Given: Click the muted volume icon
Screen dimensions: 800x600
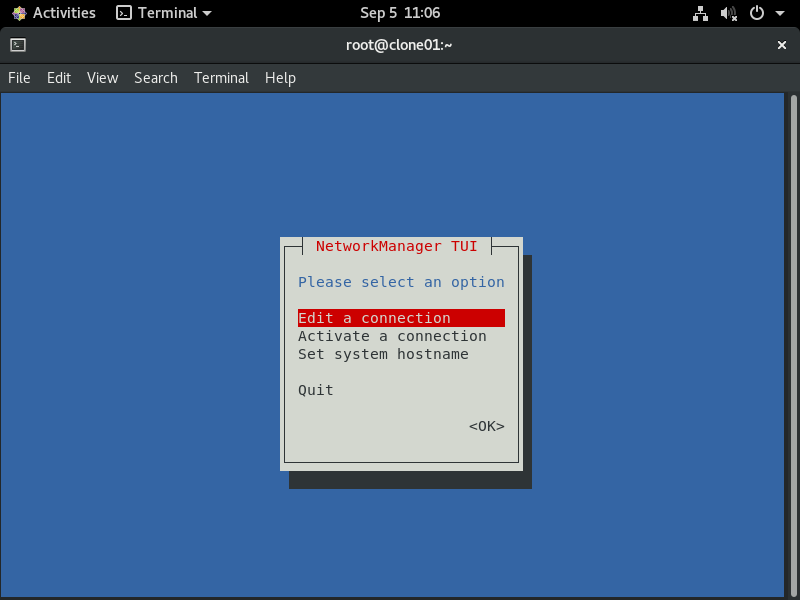Looking at the screenshot, I should 729,13.
